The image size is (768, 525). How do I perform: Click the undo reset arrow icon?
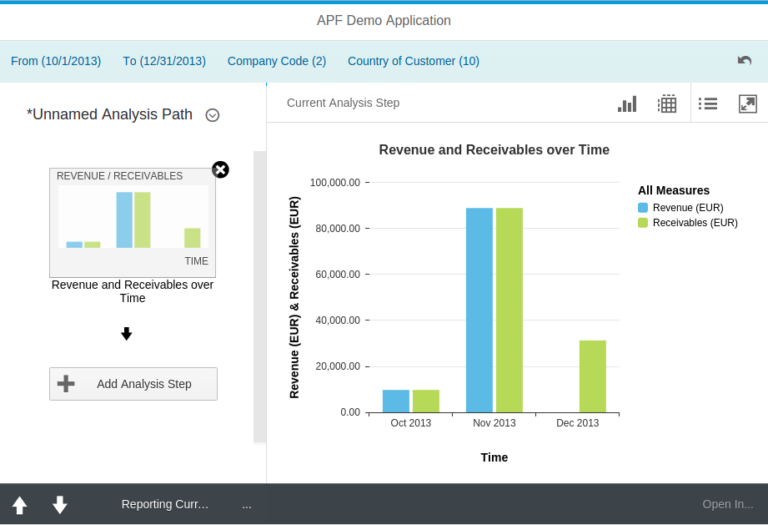tap(744, 61)
